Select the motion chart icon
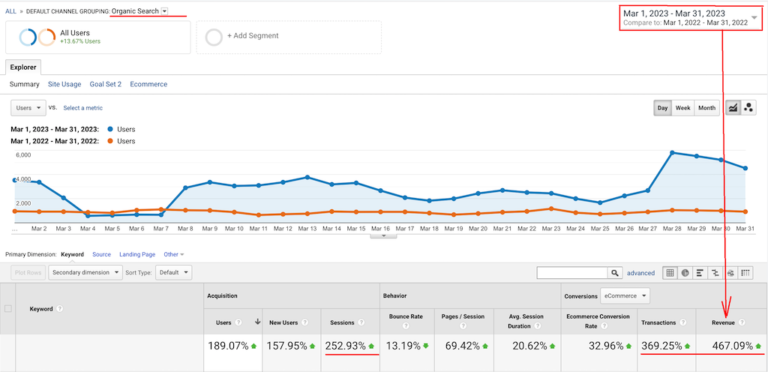768x372 pixels. coord(748,108)
